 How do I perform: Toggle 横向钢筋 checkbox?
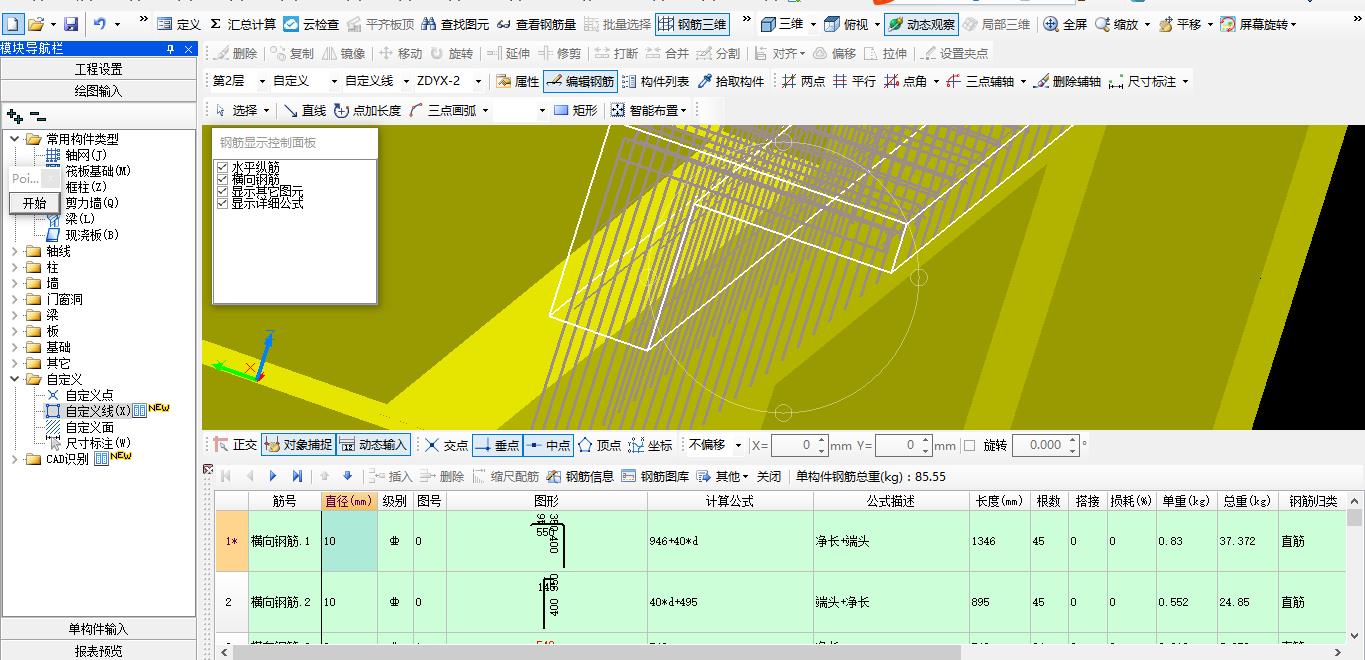tap(222, 179)
